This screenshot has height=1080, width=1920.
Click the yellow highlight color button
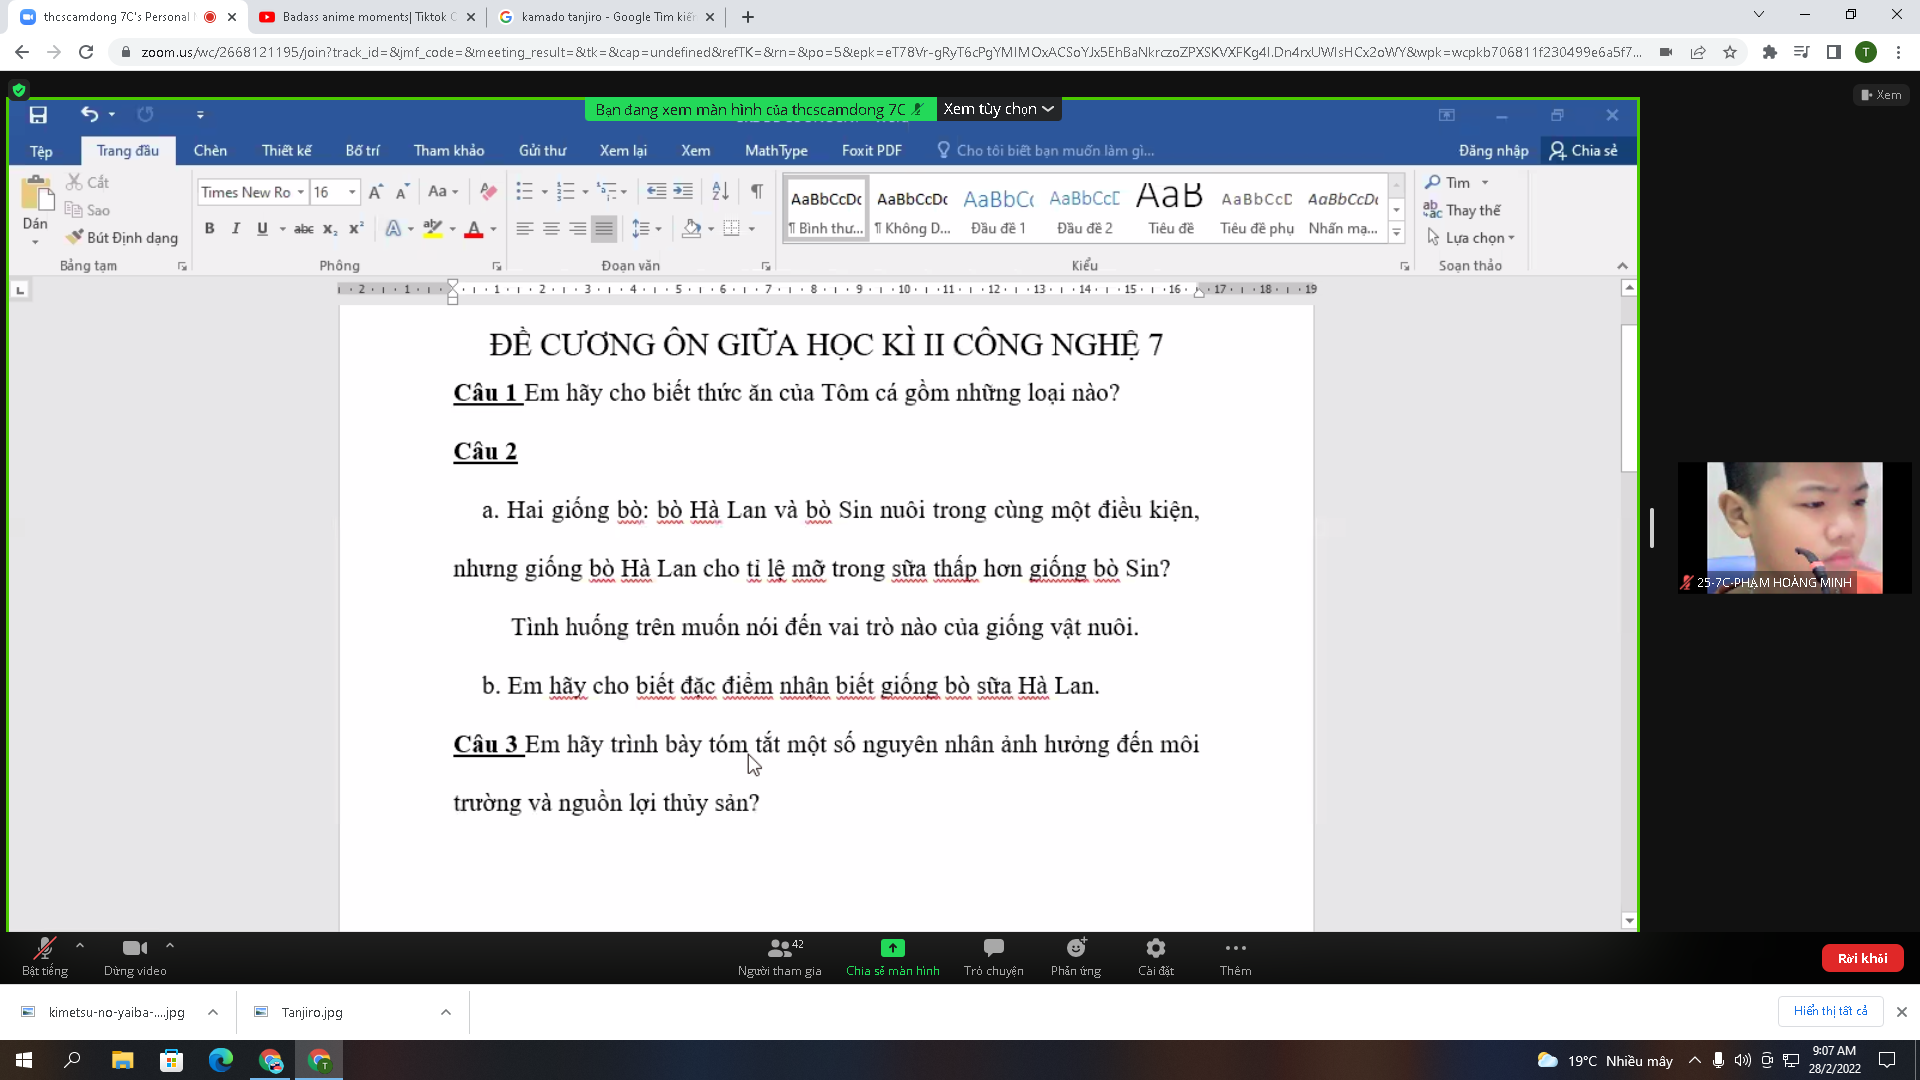432,229
